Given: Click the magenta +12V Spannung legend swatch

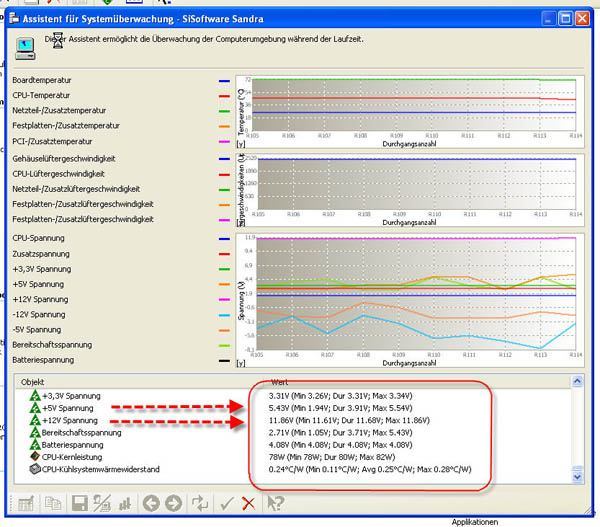Looking at the screenshot, I should [x=224, y=299].
